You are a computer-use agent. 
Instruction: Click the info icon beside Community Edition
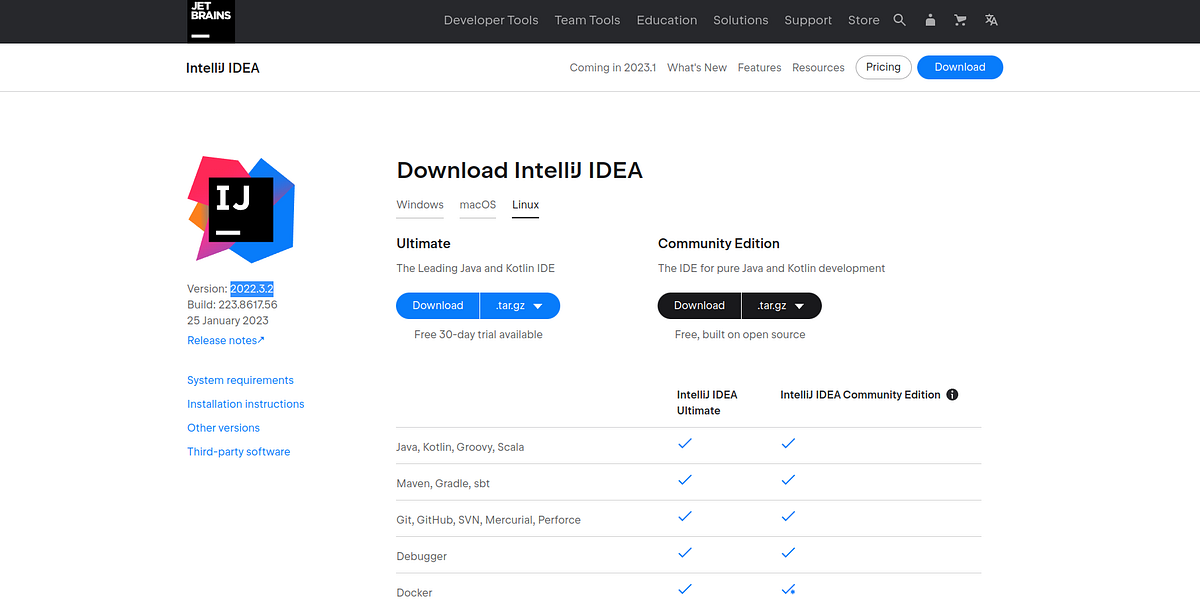(952, 394)
